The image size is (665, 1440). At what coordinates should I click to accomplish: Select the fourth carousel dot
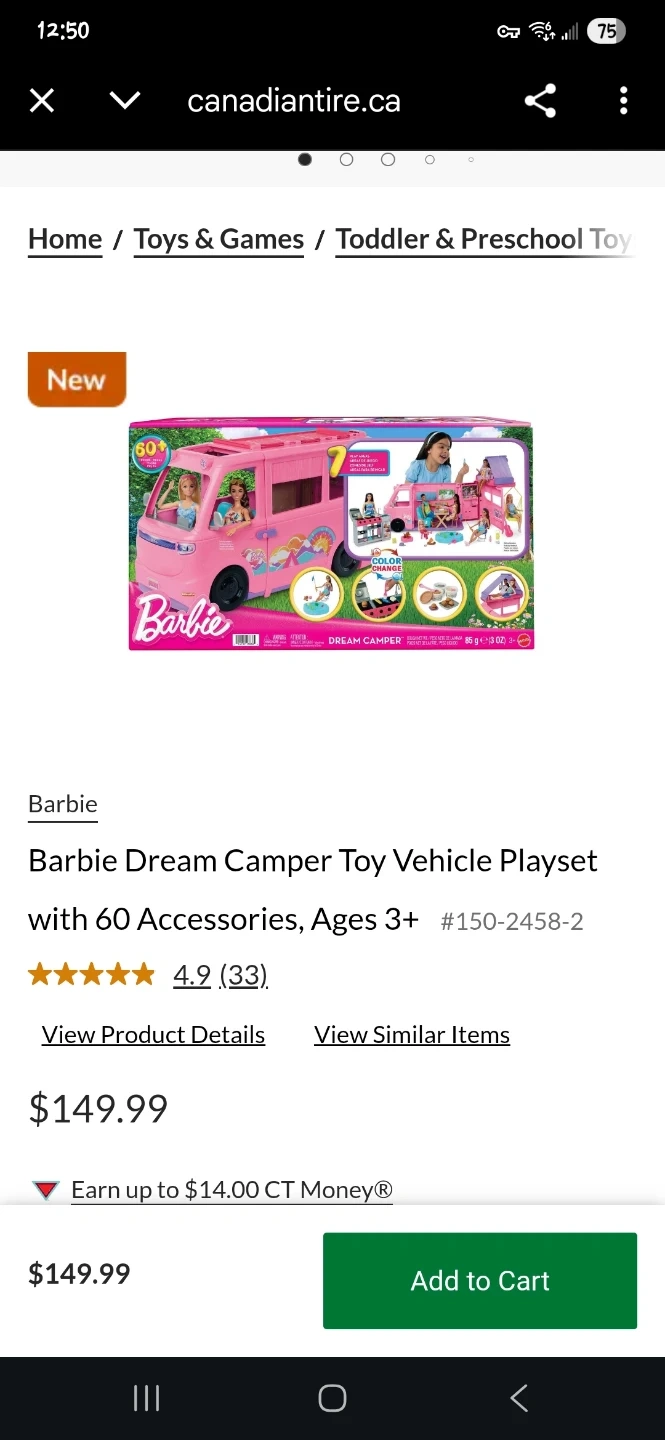pyautogui.click(x=430, y=160)
